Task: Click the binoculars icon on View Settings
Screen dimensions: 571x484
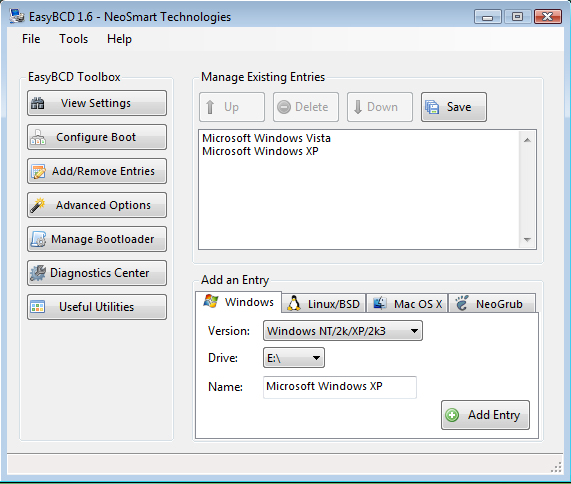Action: tap(38, 103)
